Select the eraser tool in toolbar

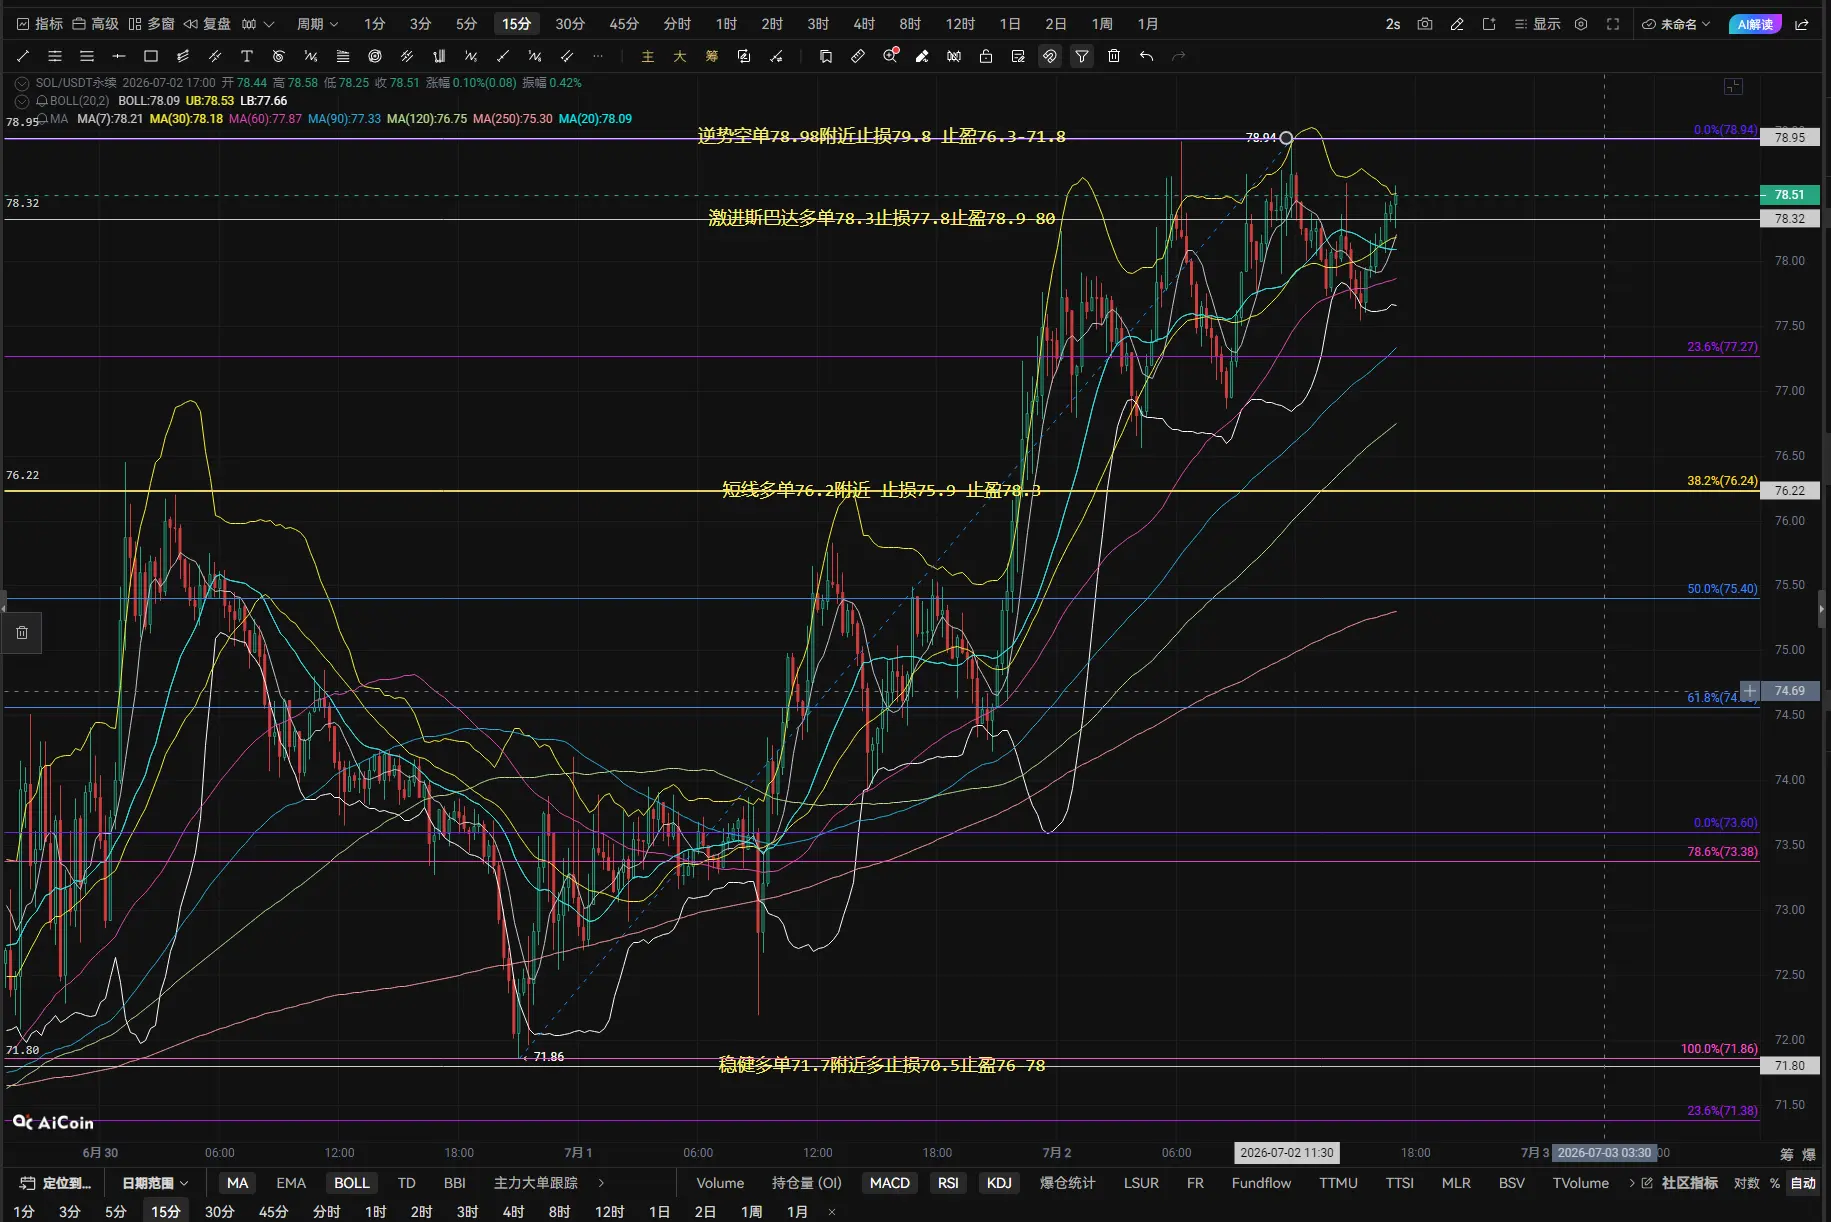[922, 56]
